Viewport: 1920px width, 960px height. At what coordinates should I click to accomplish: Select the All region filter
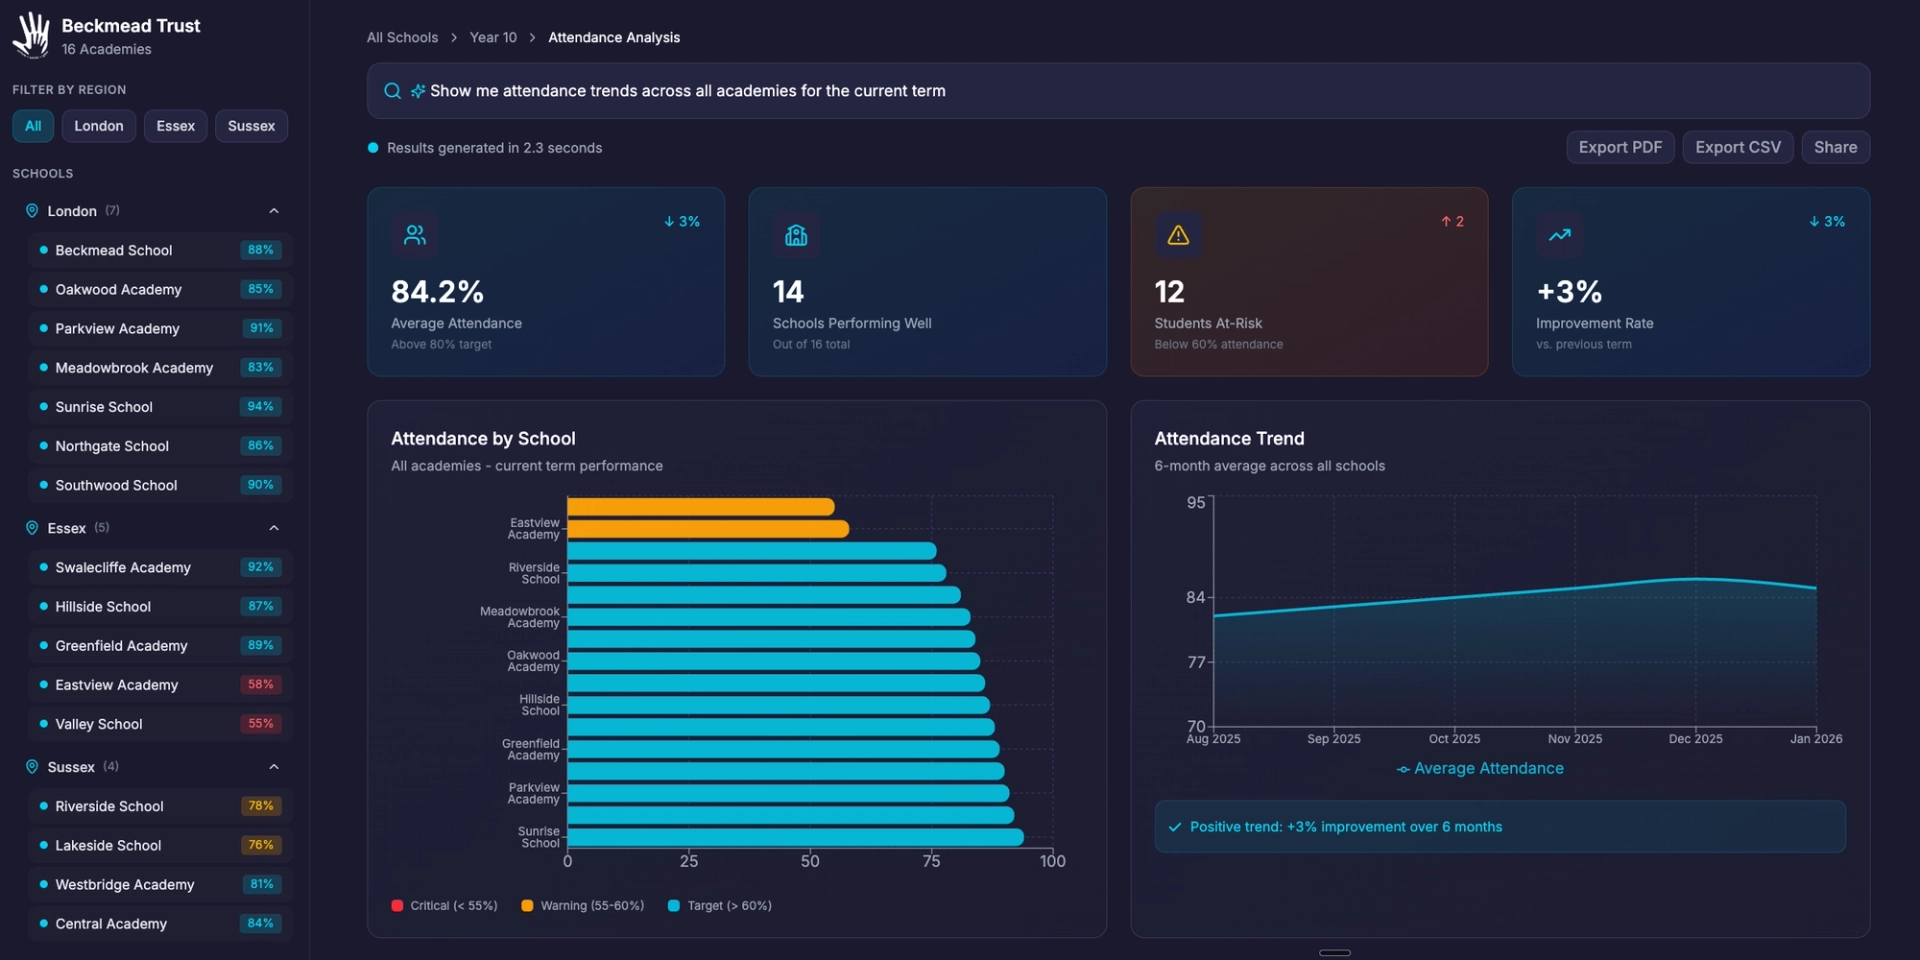tap(33, 126)
